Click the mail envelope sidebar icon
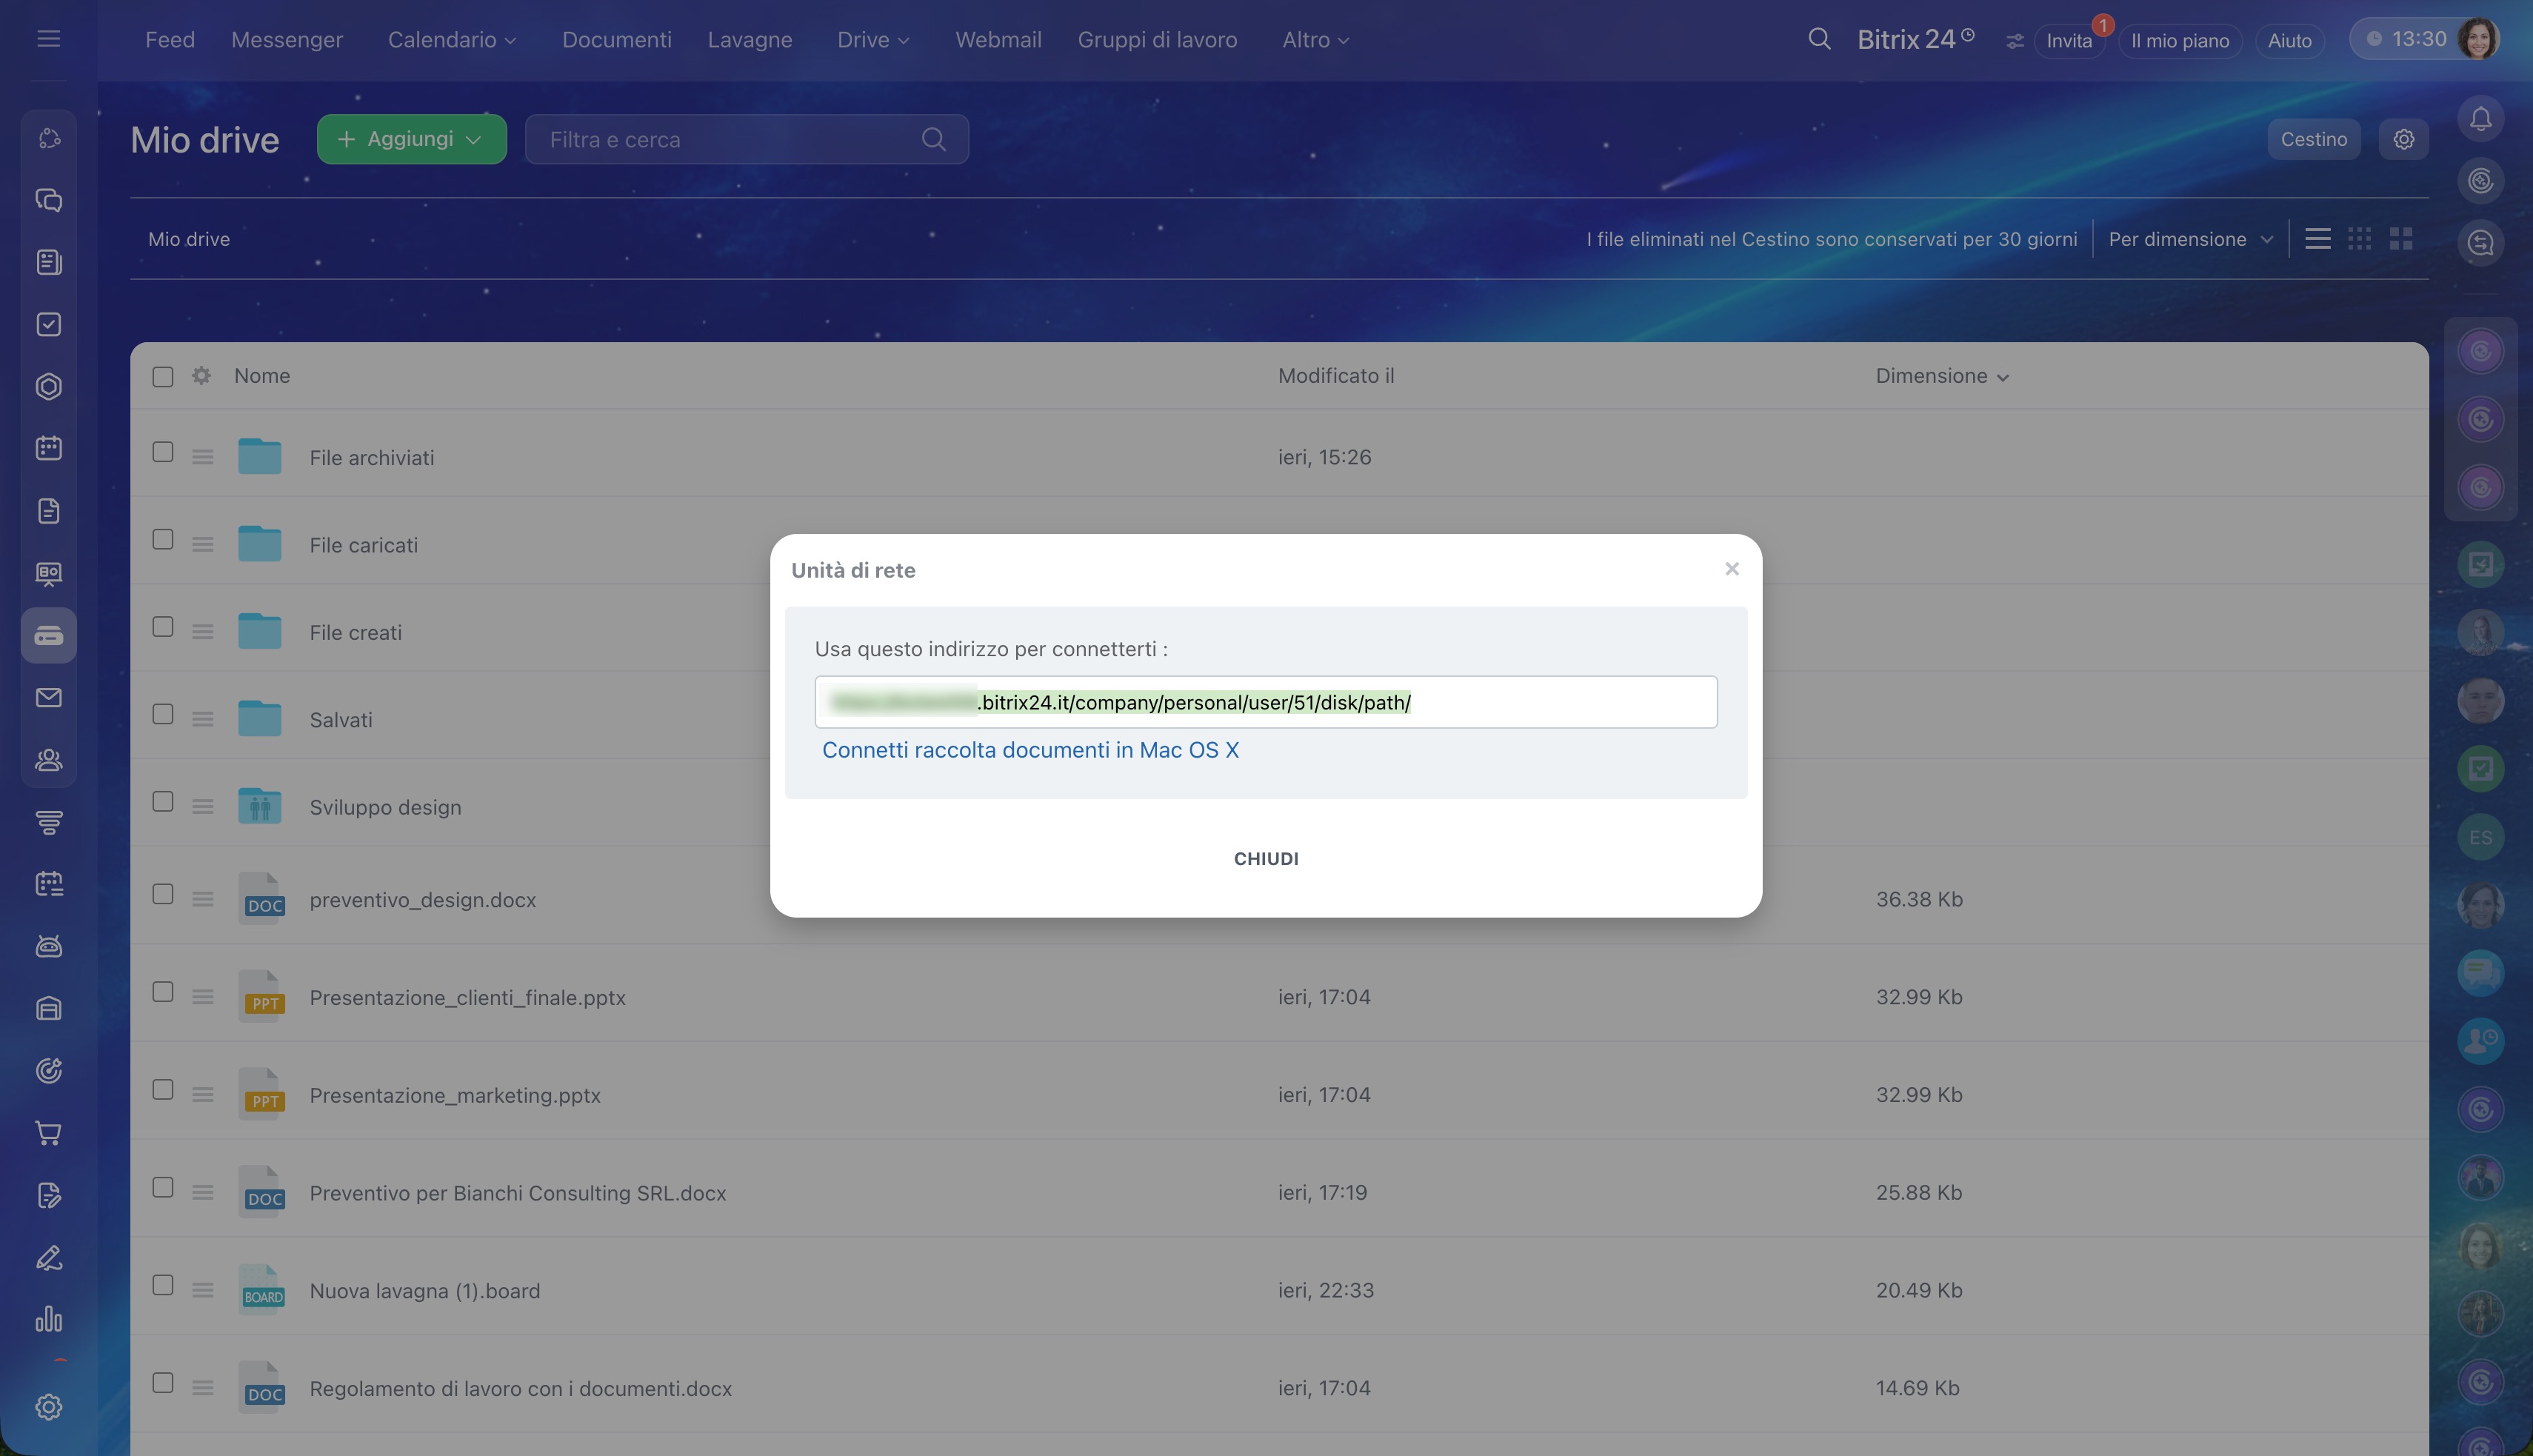This screenshot has width=2533, height=1456. [48, 698]
